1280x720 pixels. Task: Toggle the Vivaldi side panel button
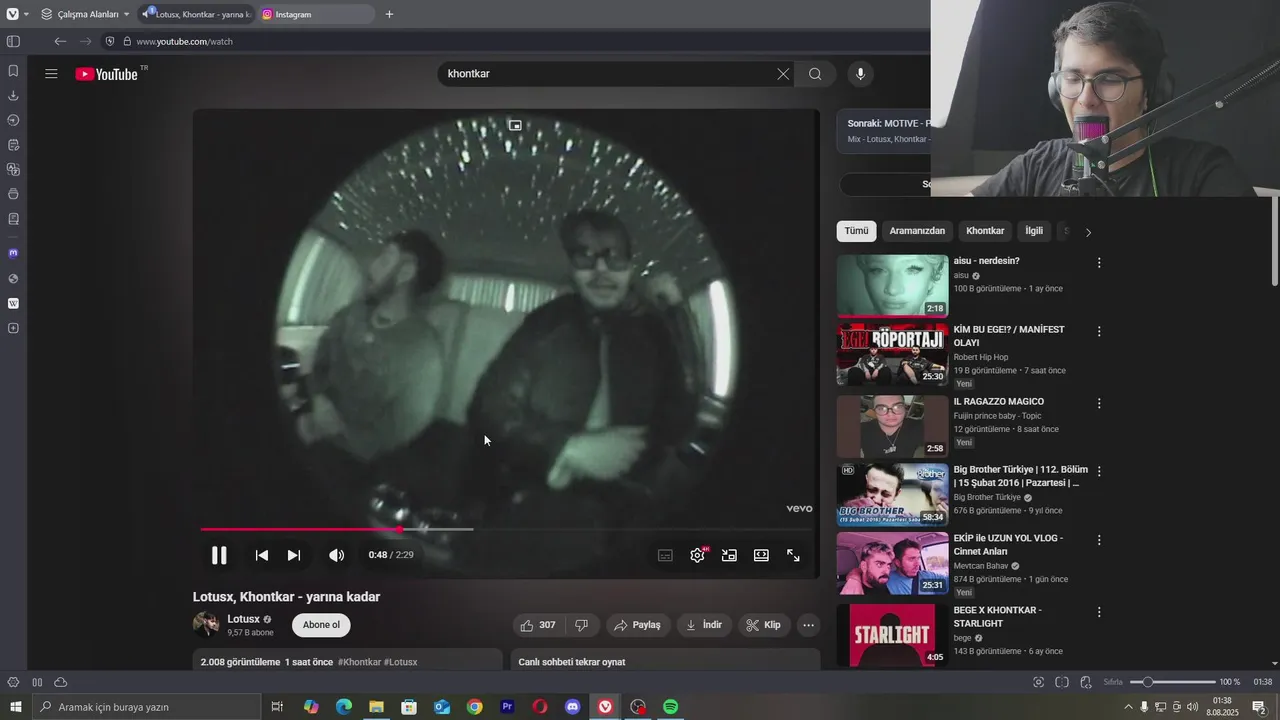[x=13, y=41]
